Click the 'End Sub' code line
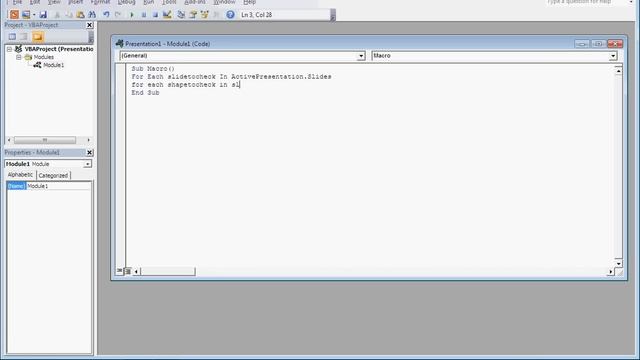Screen dimensions: 640x360 (x=145, y=93)
